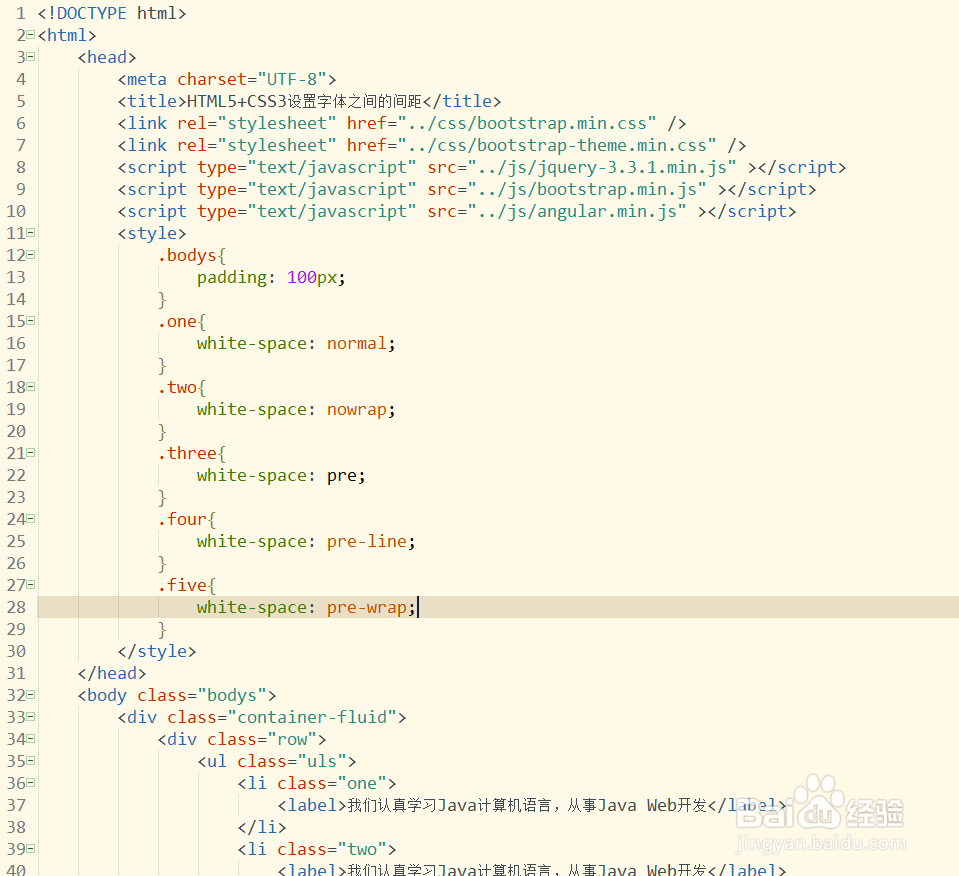The height and width of the screenshot is (876, 959).
Task: Click the normal white-space value
Action: [x=357, y=344]
